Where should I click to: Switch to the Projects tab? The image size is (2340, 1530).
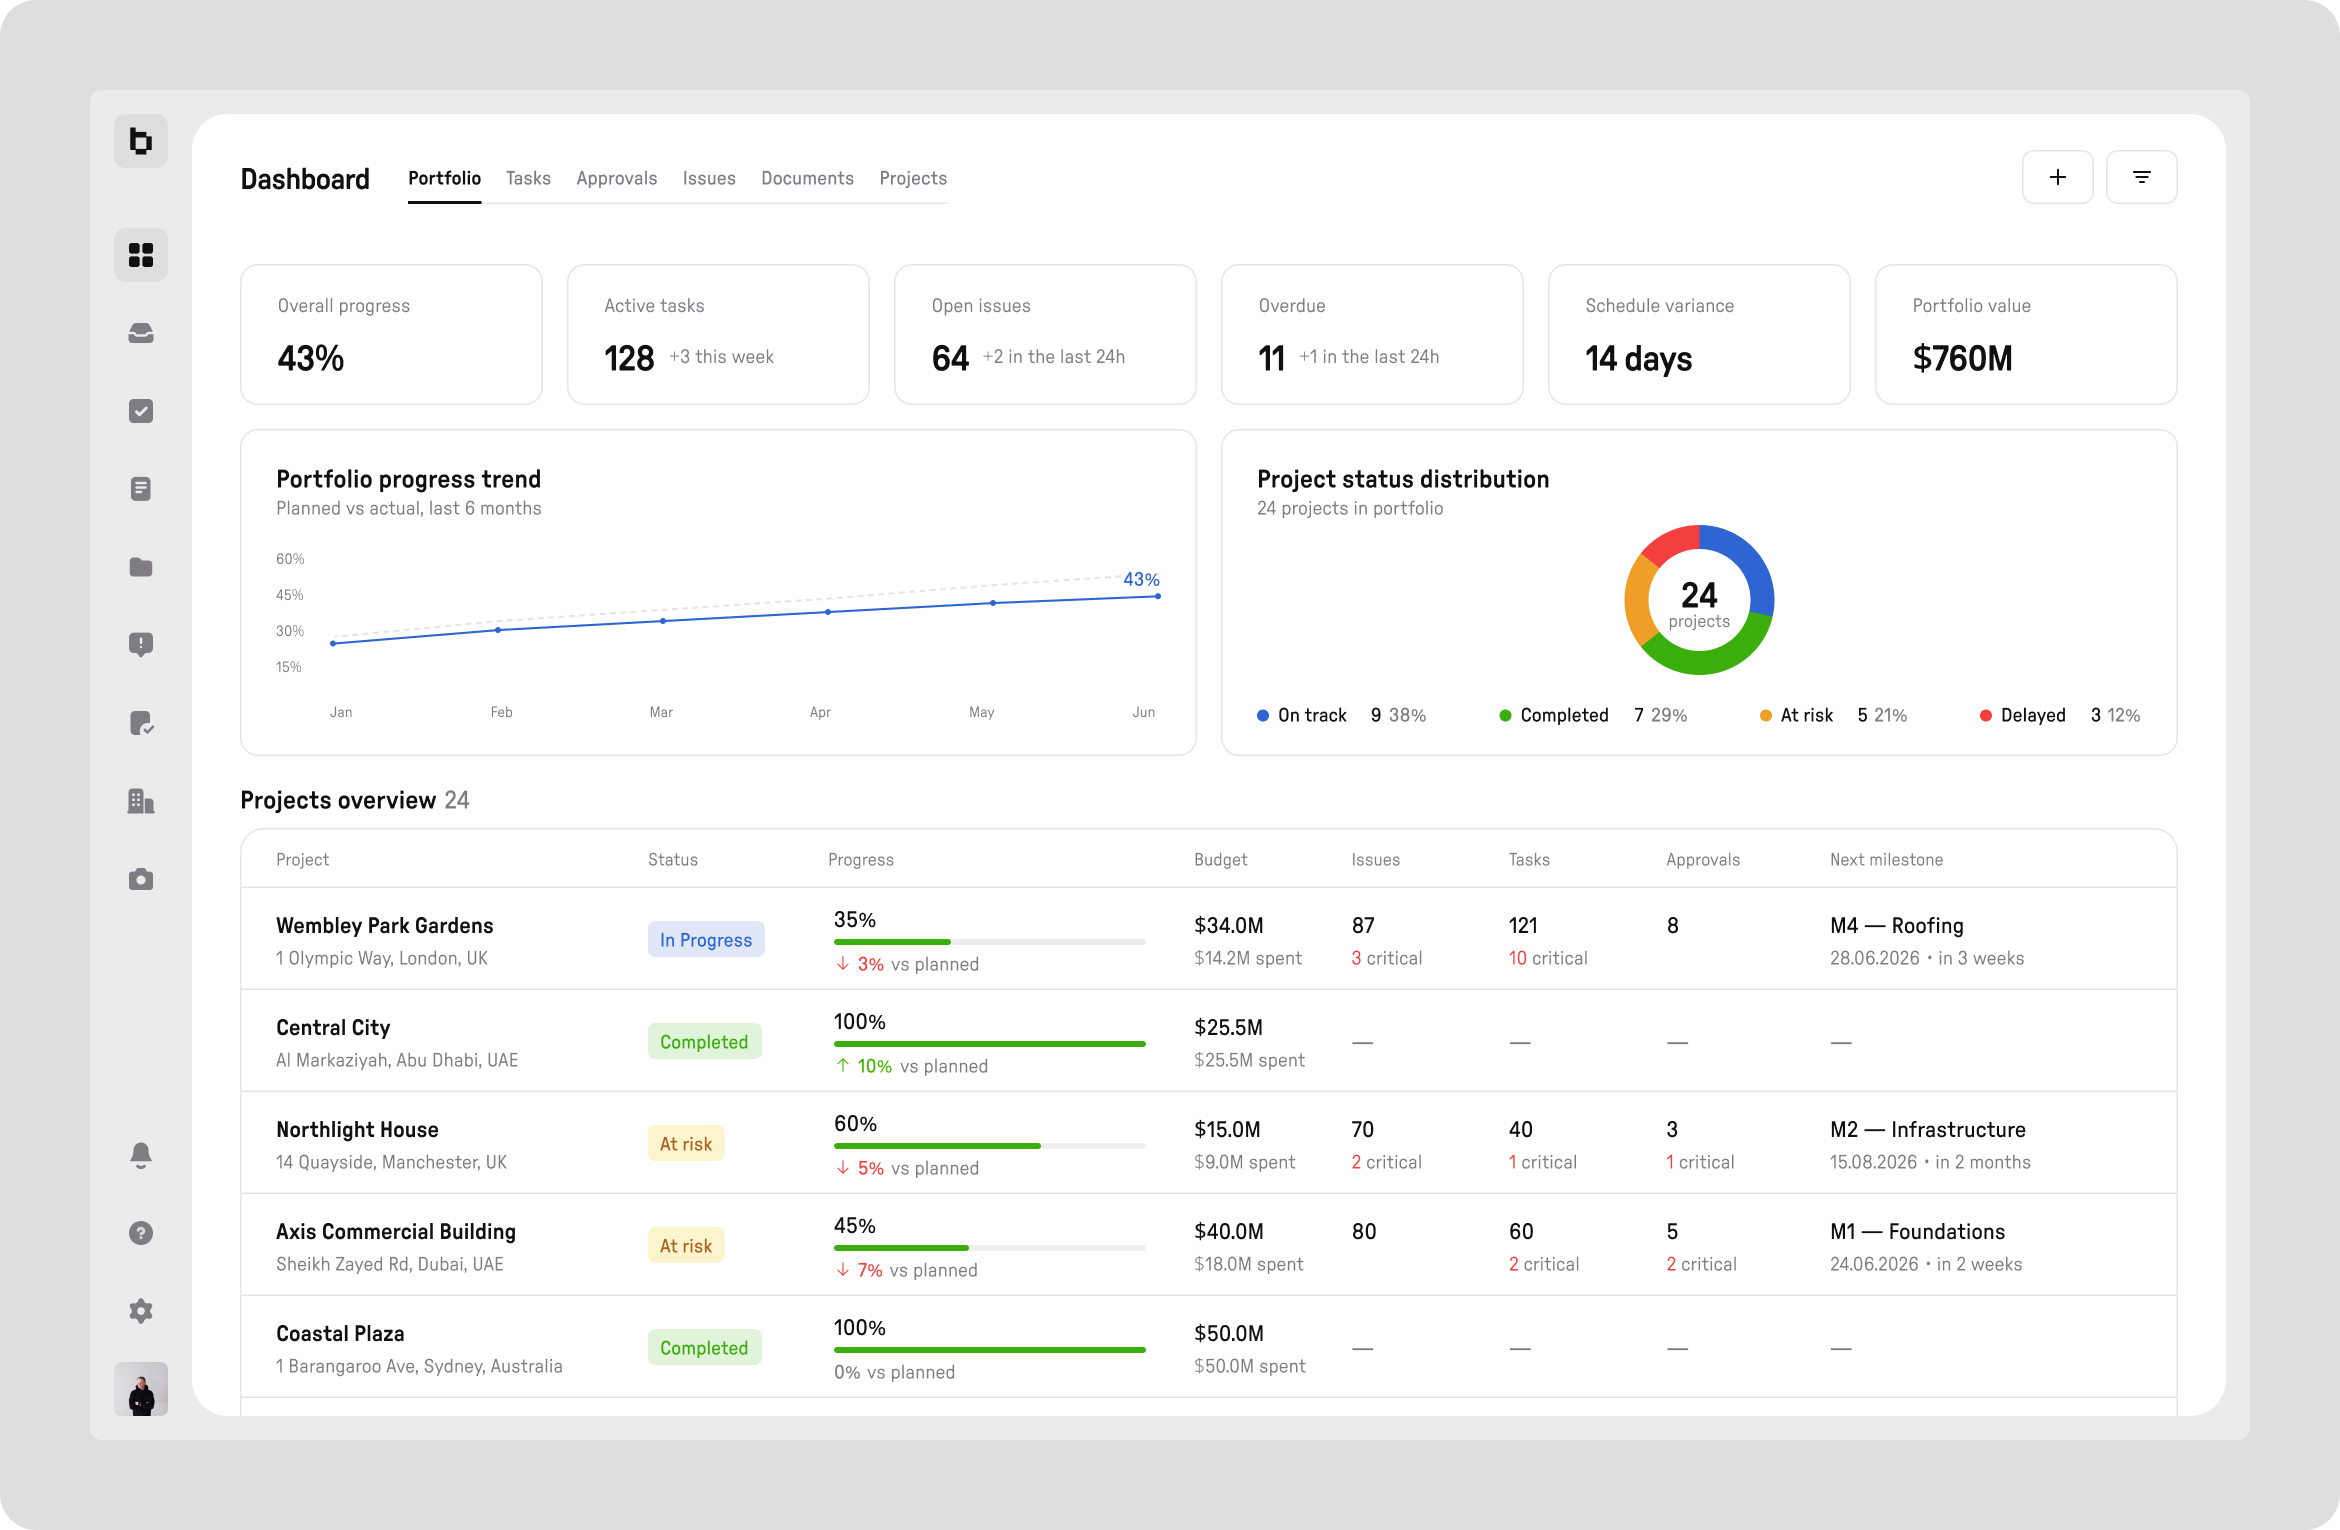pyautogui.click(x=913, y=178)
